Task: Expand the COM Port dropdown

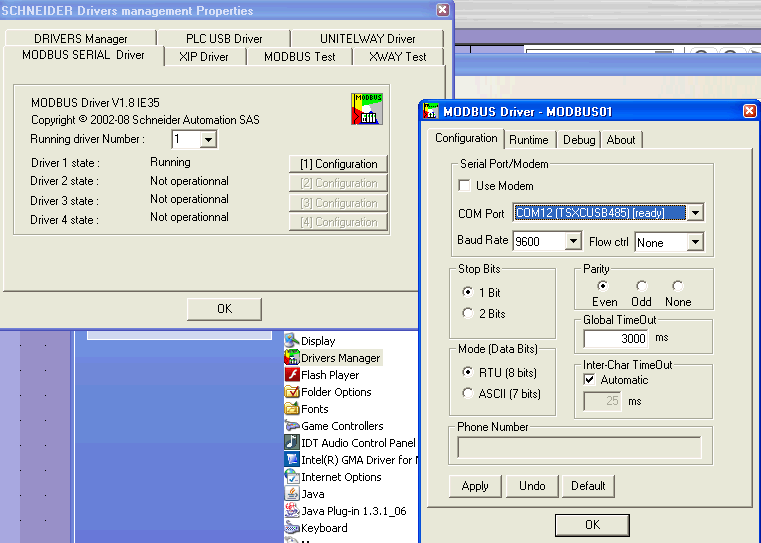Action: pos(695,213)
